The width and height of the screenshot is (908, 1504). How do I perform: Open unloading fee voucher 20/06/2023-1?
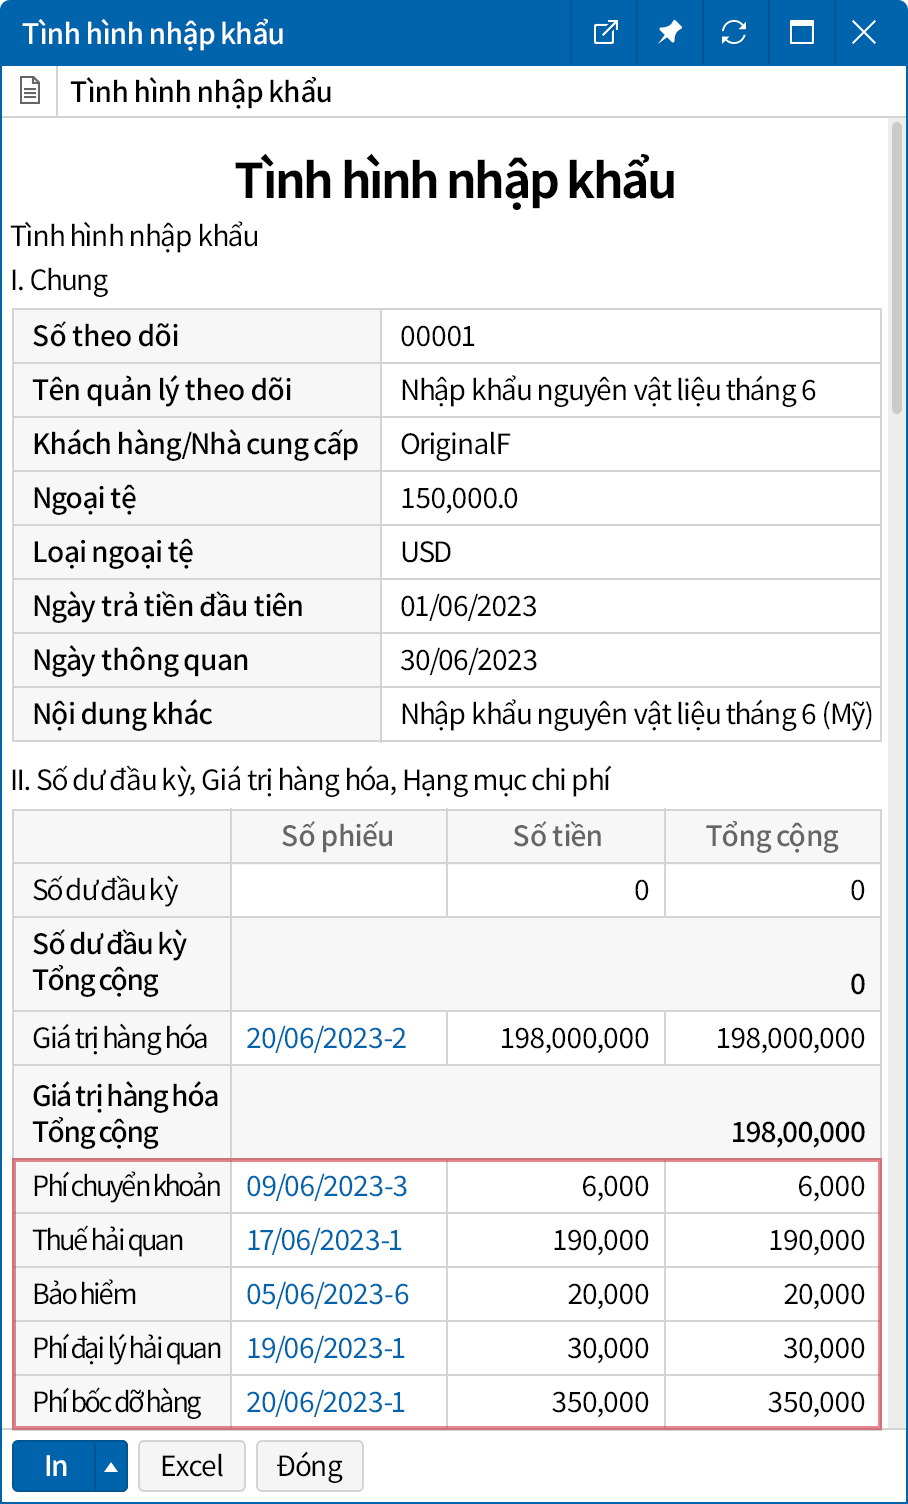326,1403
